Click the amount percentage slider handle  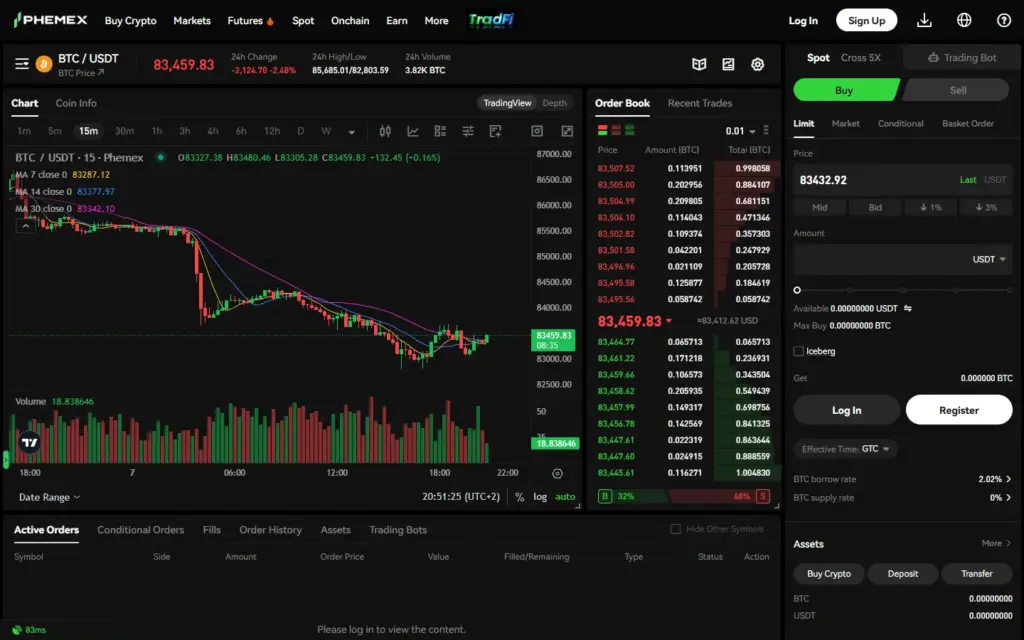[797, 290]
